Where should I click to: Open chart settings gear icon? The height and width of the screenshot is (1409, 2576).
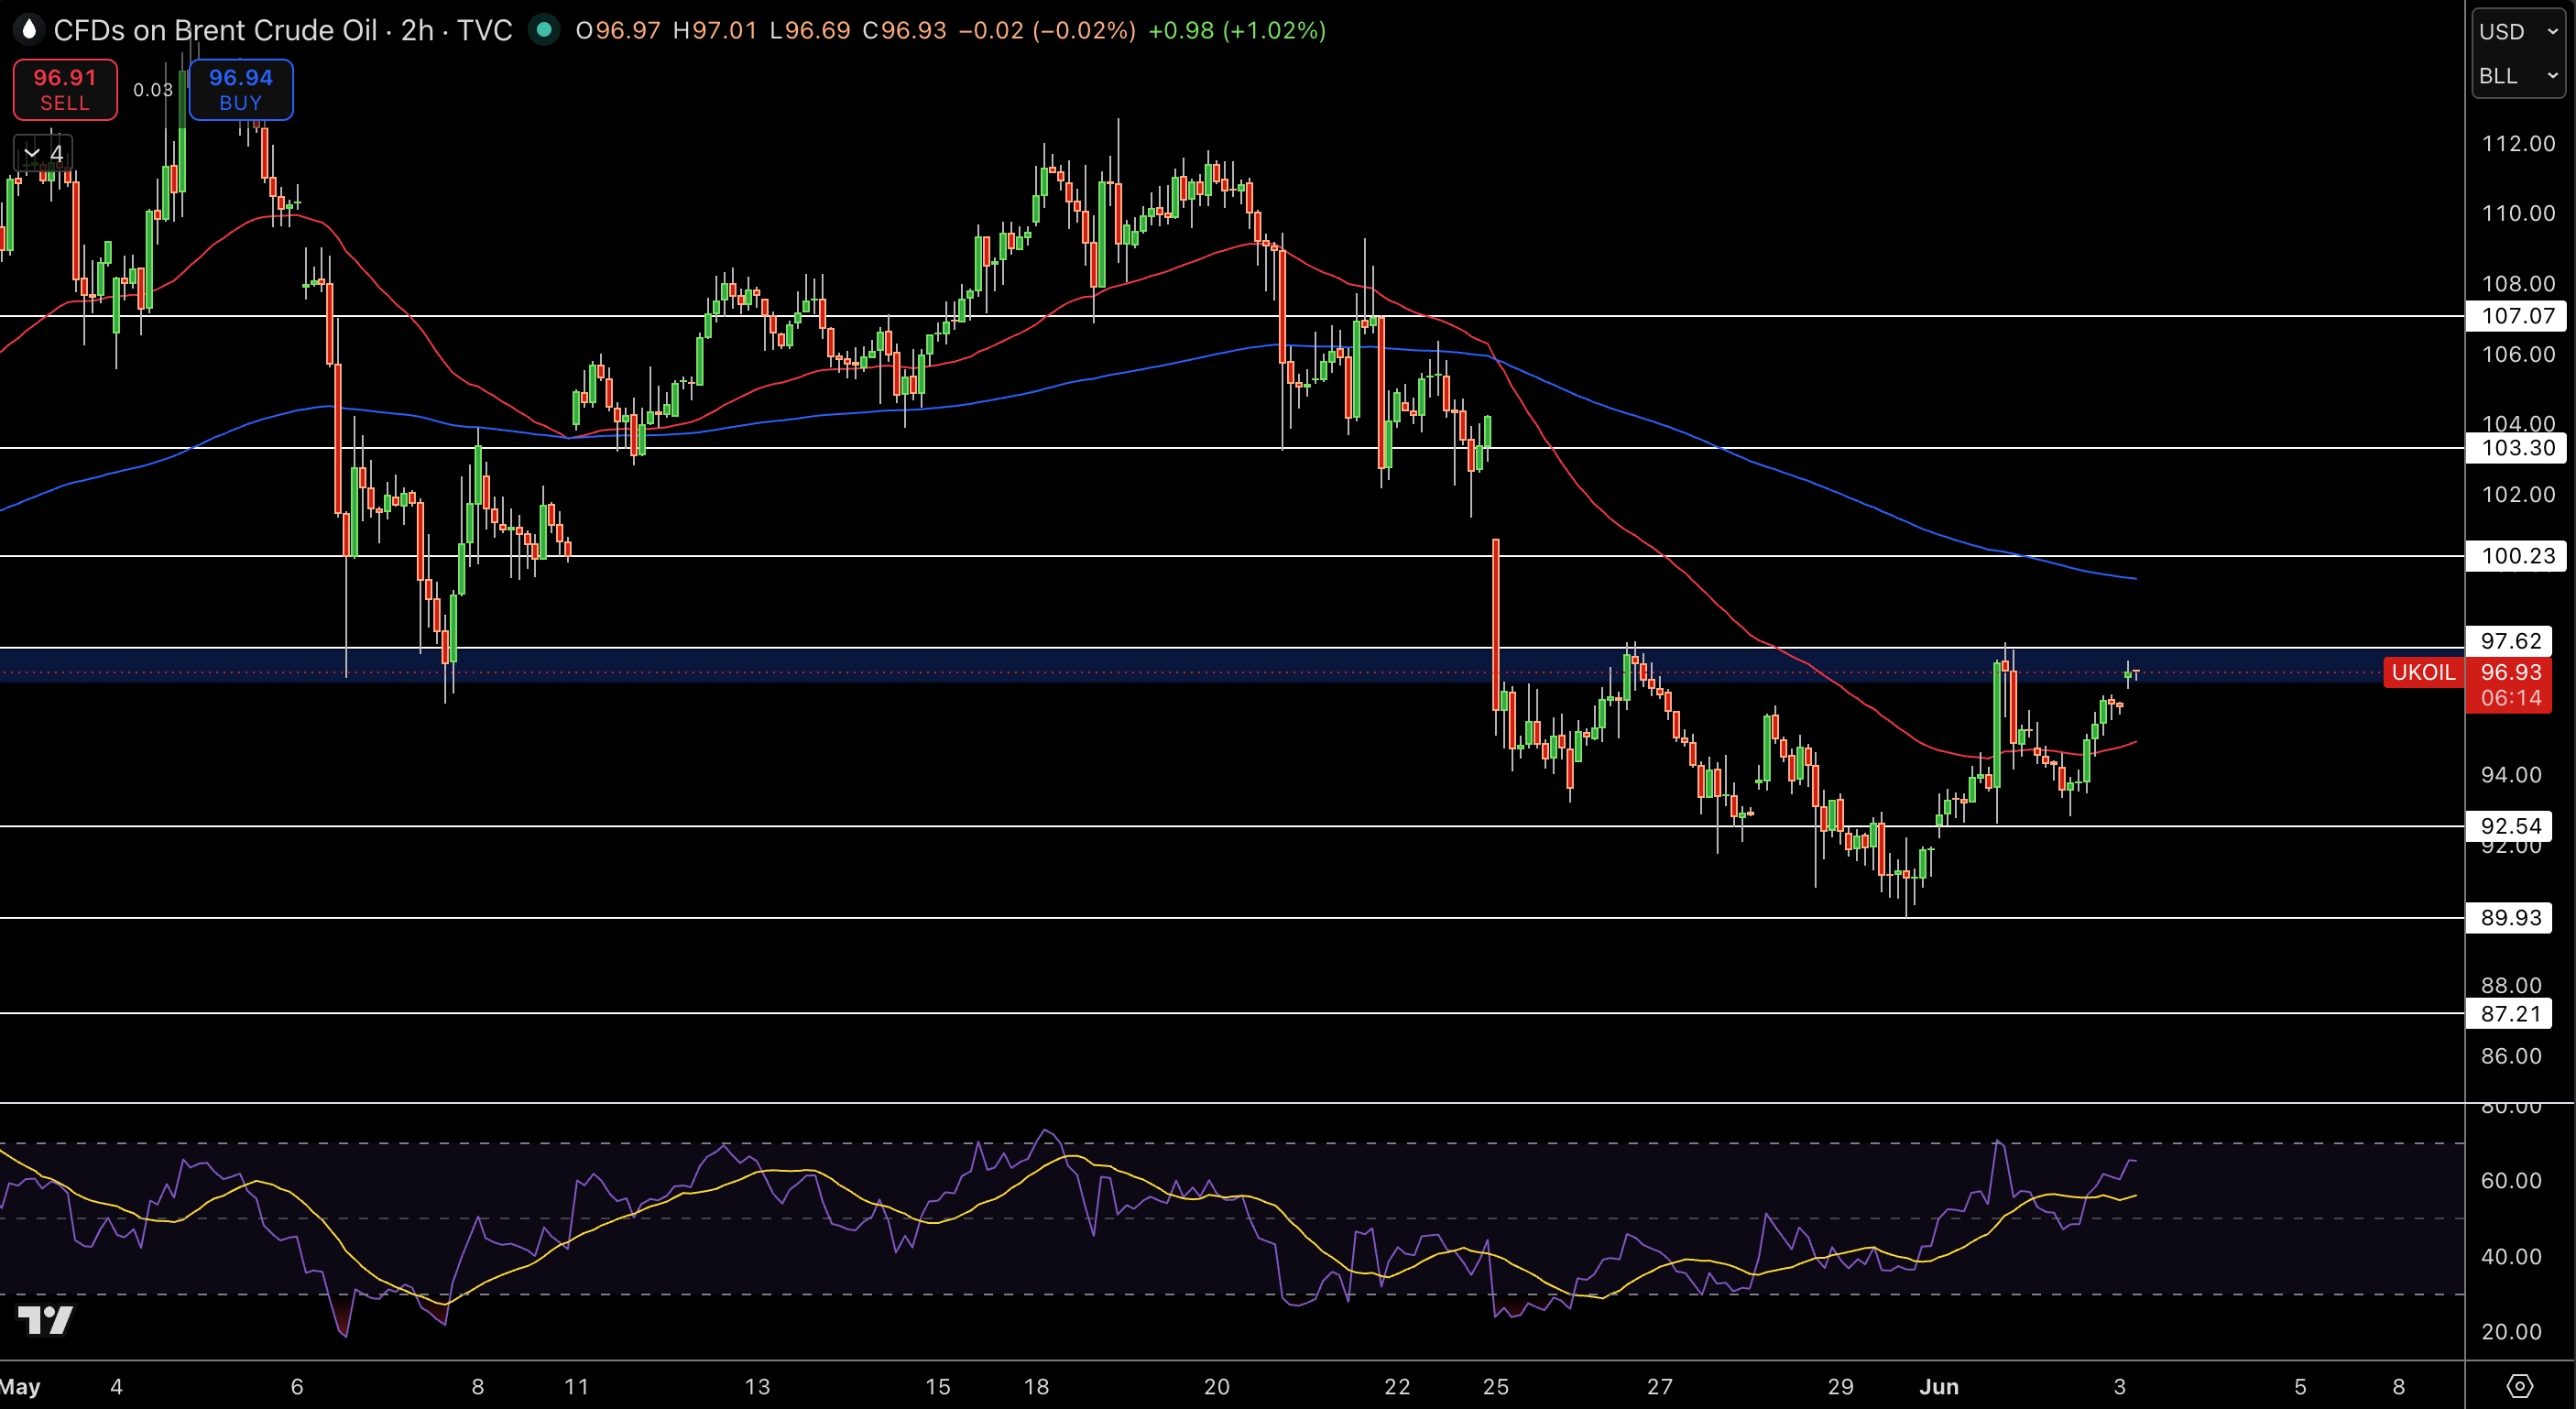click(x=2520, y=1386)
